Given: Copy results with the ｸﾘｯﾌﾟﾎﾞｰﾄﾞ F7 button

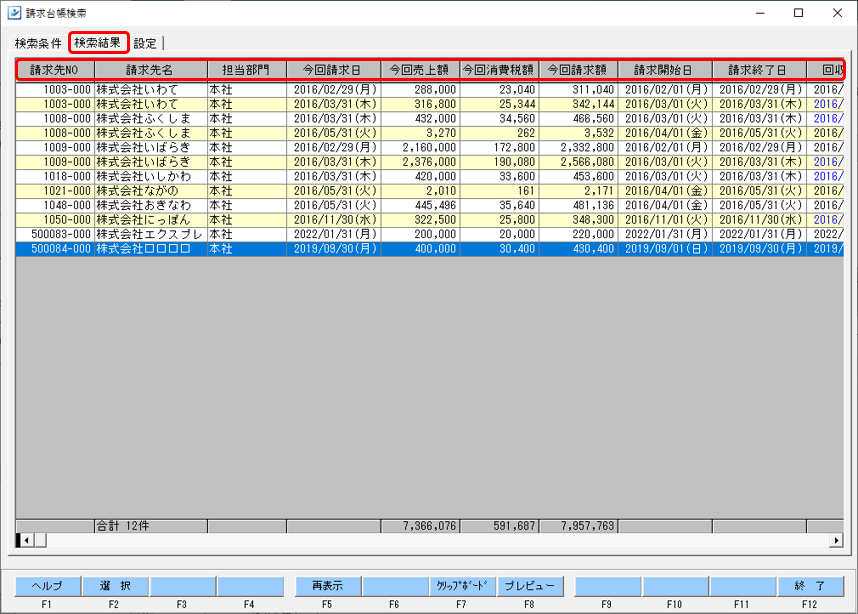Looking at the screenshot, I should click(462, 586).
